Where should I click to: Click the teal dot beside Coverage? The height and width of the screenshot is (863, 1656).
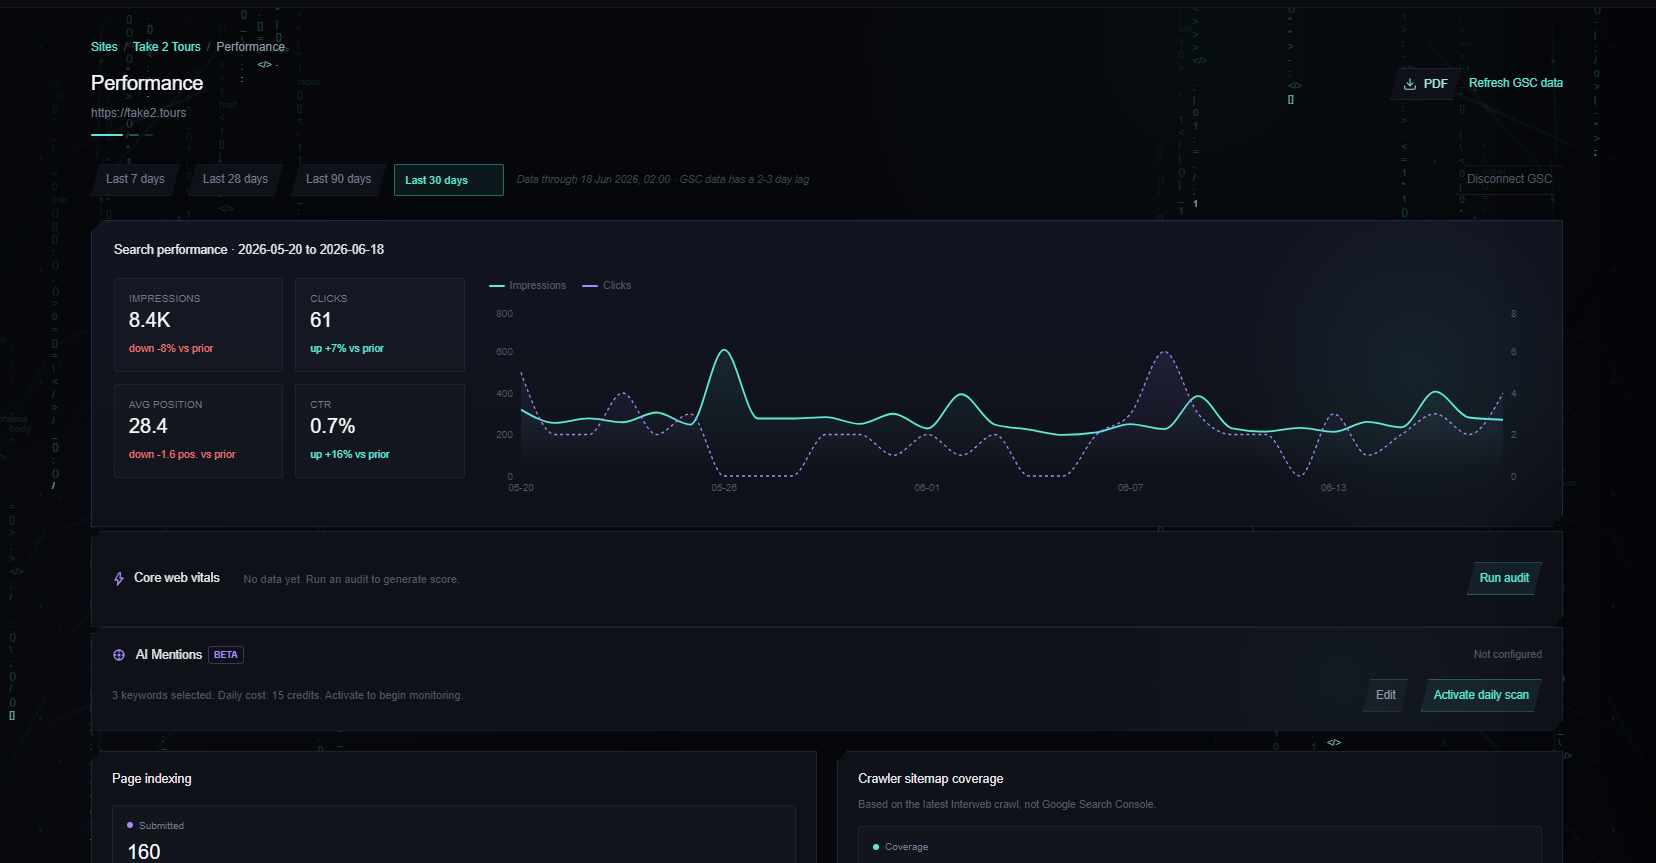[876, 847]
